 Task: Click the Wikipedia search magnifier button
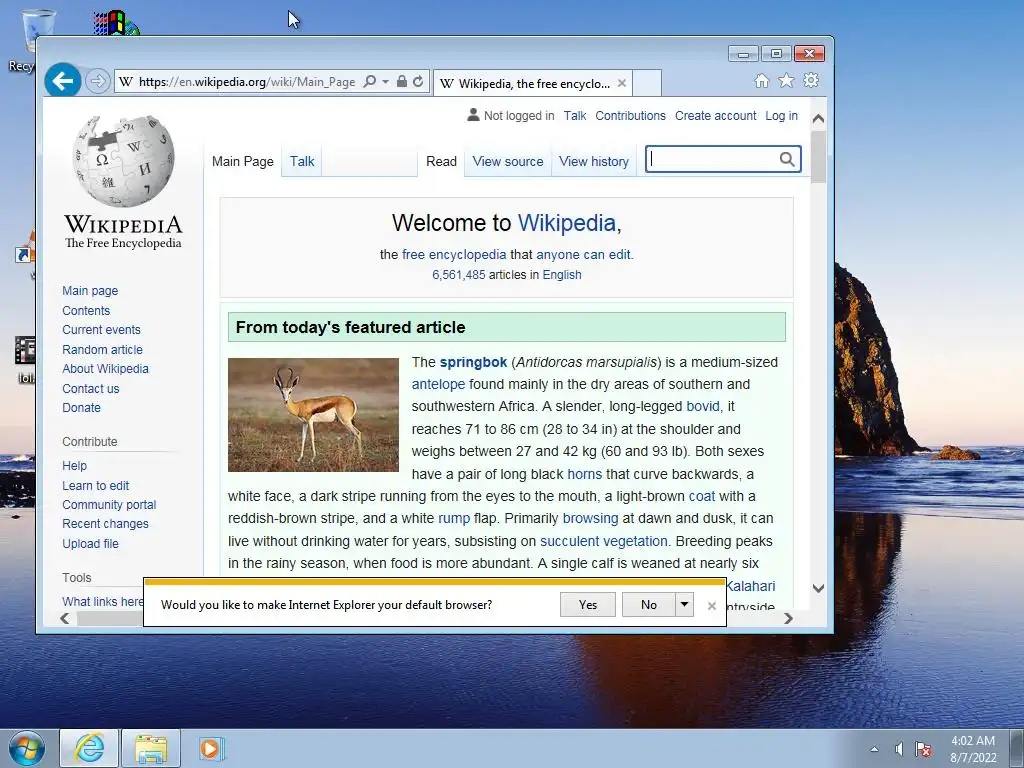(787, 159)
